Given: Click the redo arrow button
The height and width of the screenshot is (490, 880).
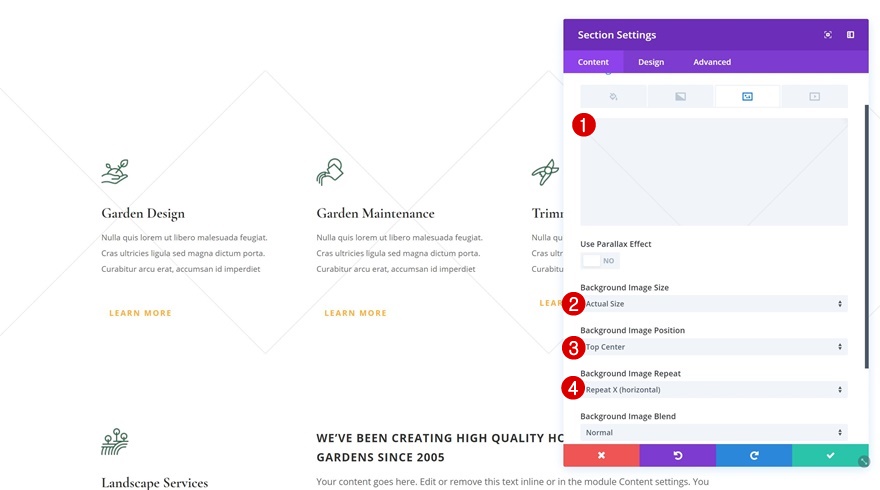Looking at the screenshot, I should (x=754, y=456).
